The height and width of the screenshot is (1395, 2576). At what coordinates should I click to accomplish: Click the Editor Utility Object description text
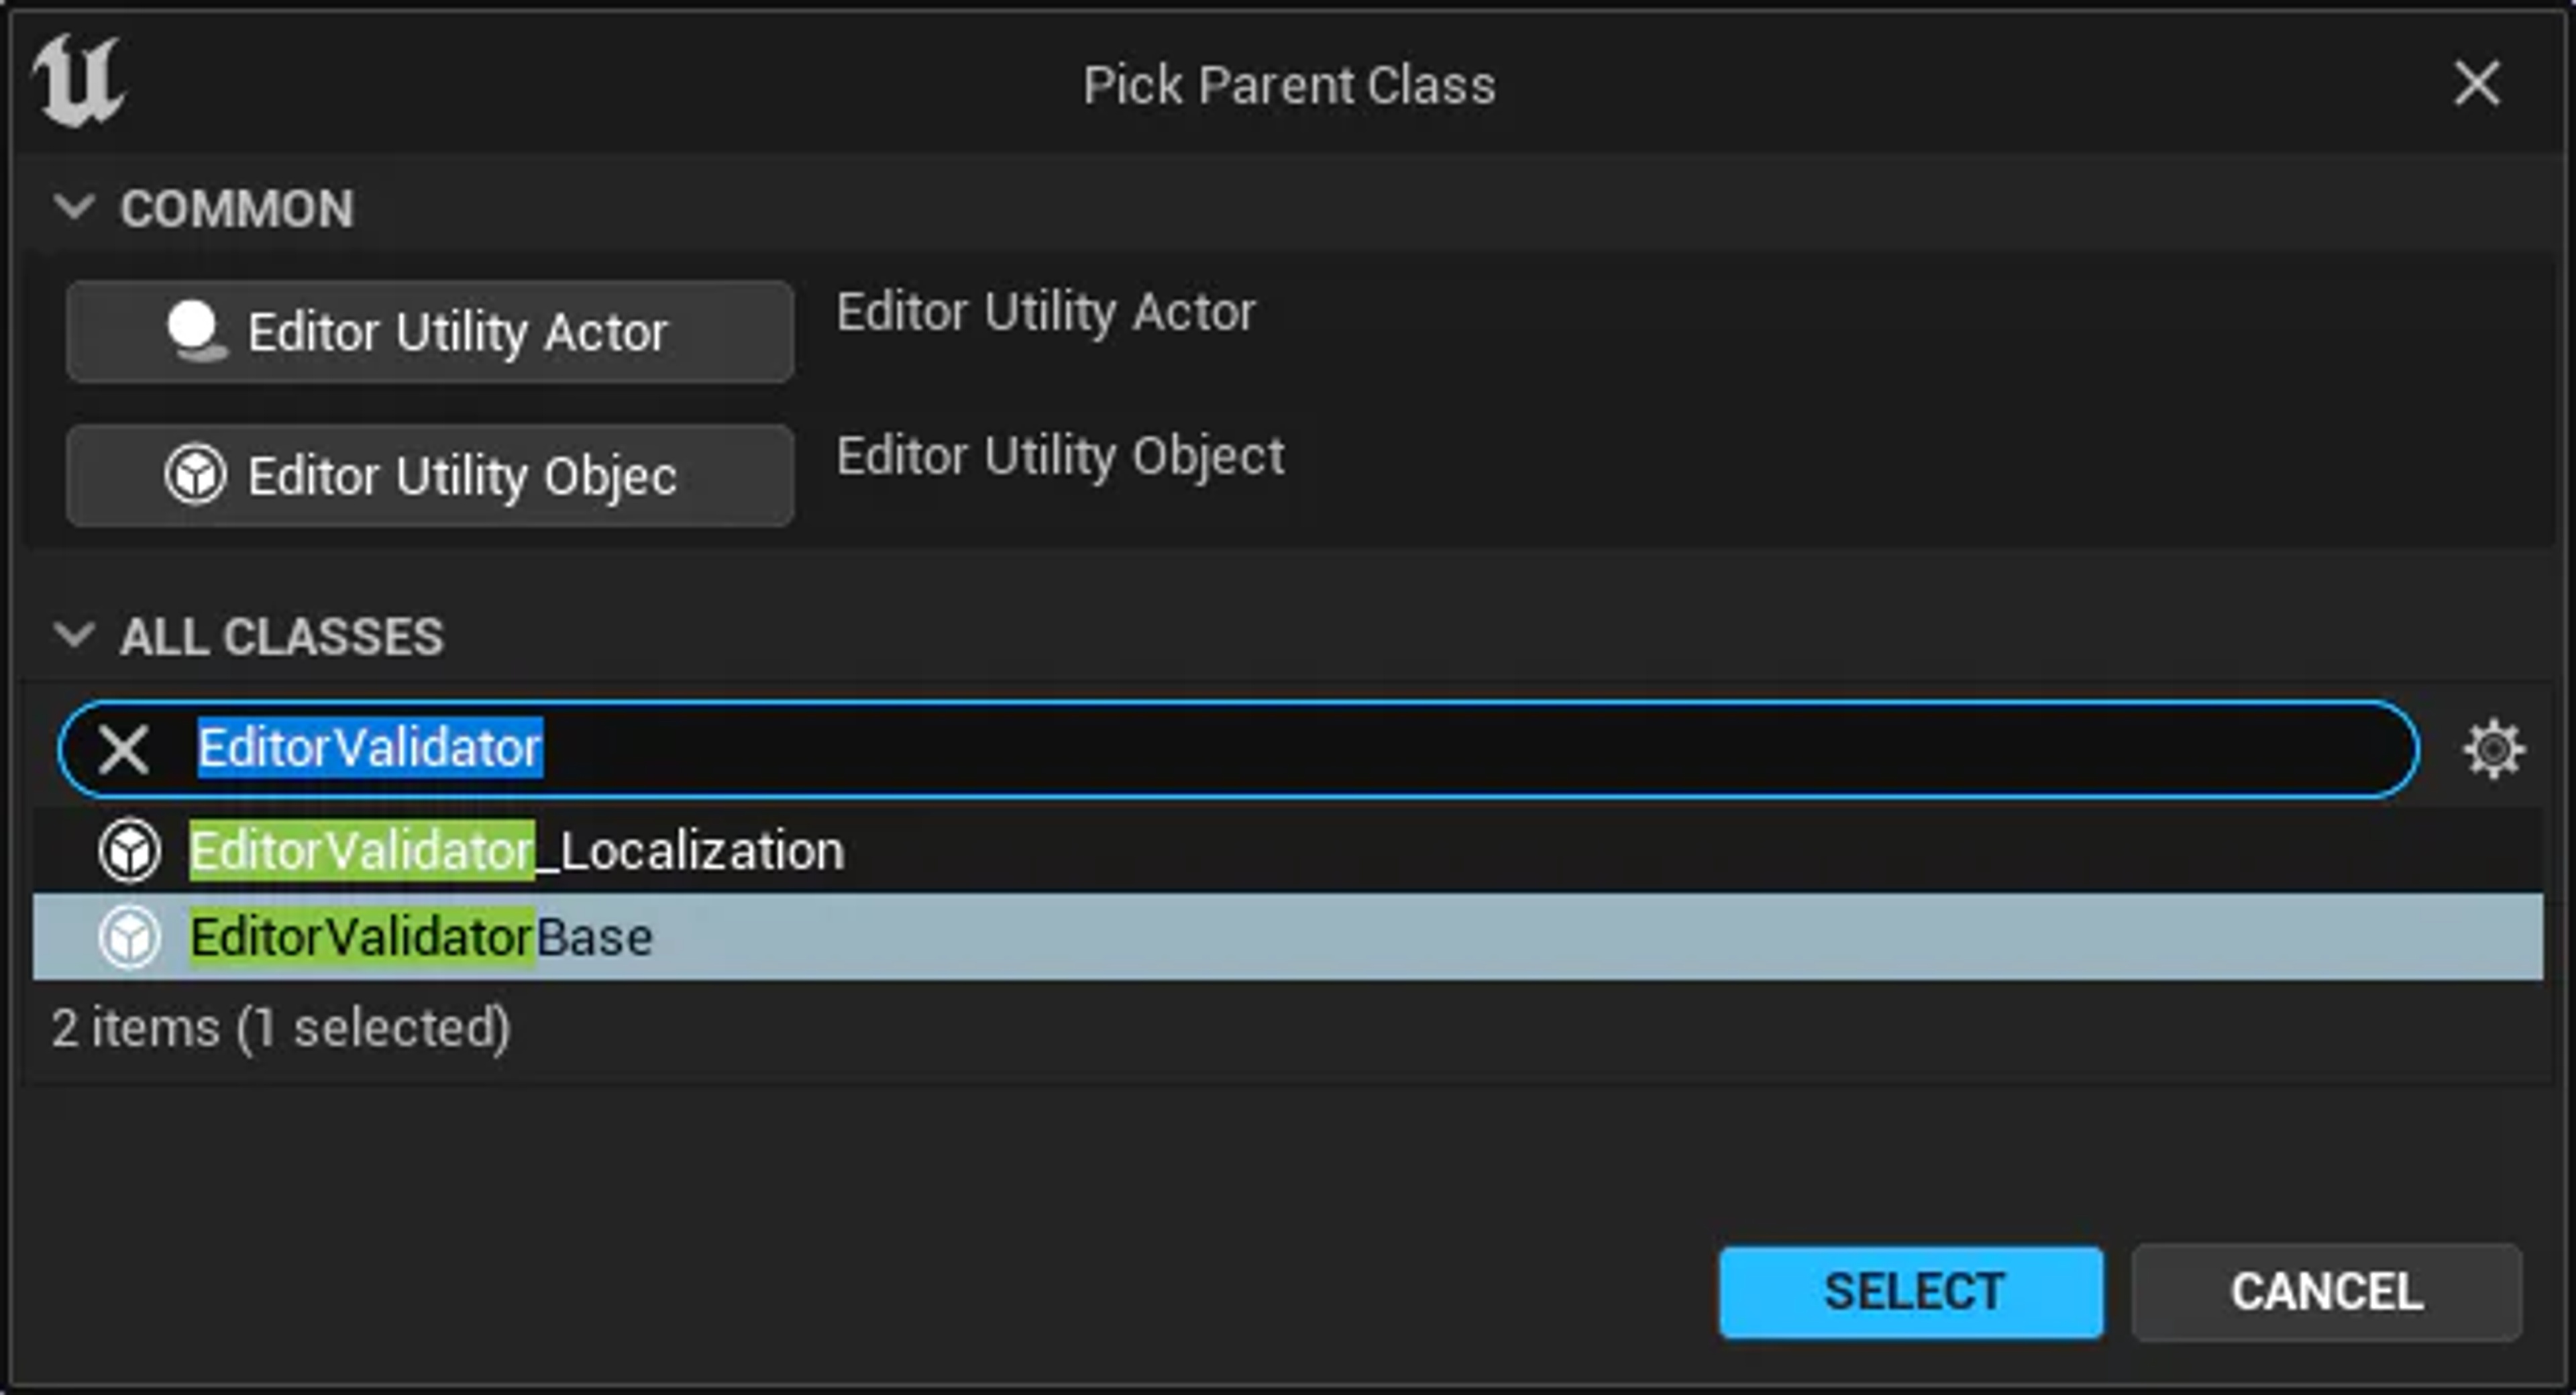tap(1060, 456)
